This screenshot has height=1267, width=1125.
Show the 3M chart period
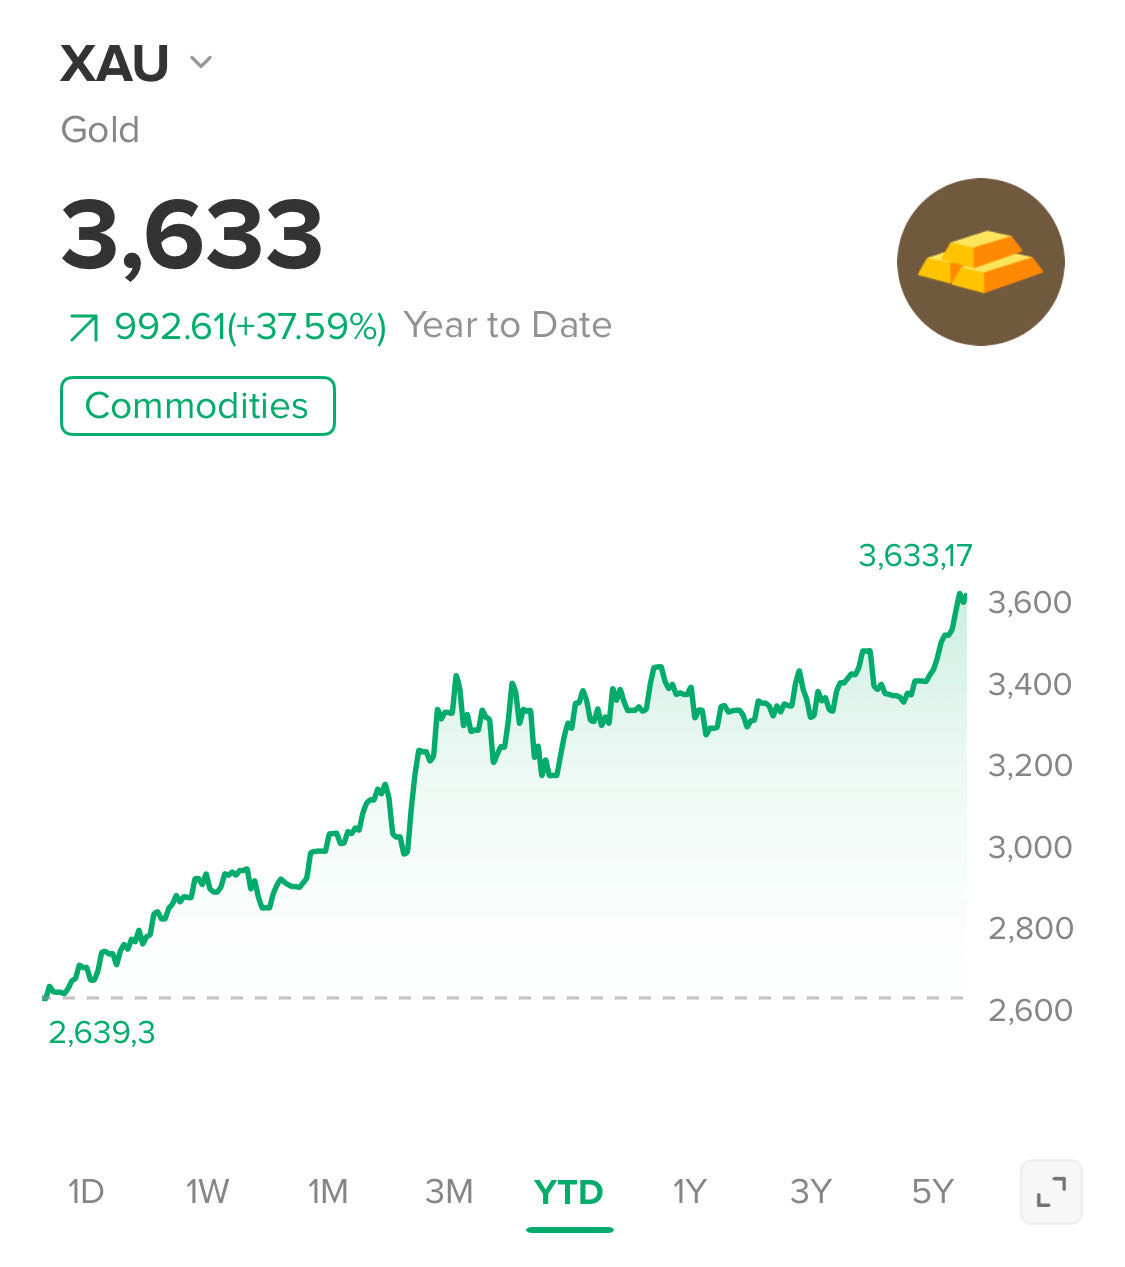449,1191
